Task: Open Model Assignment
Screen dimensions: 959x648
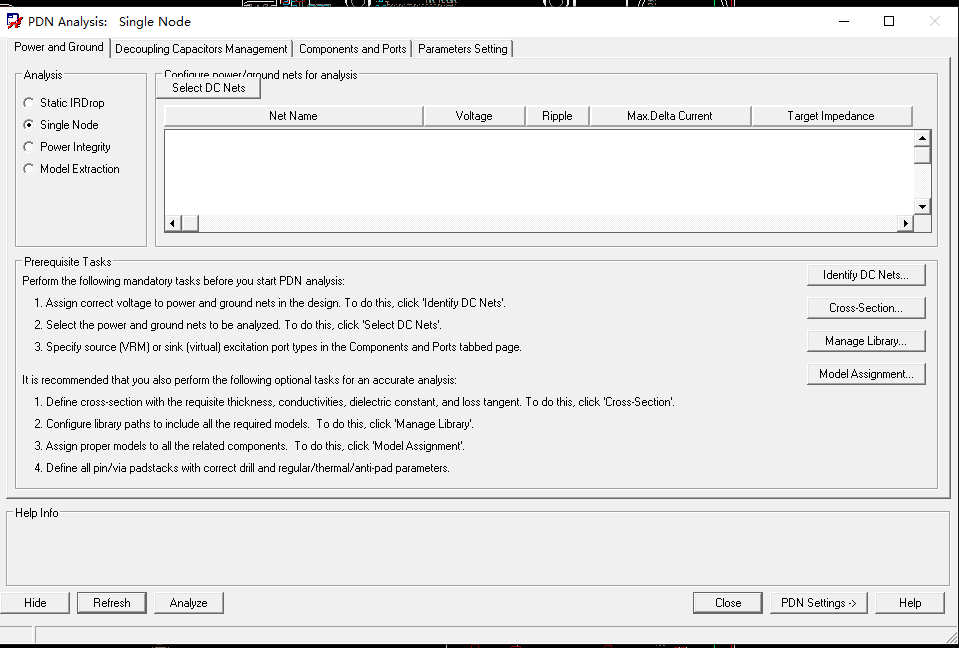Action: click(866, 373)
